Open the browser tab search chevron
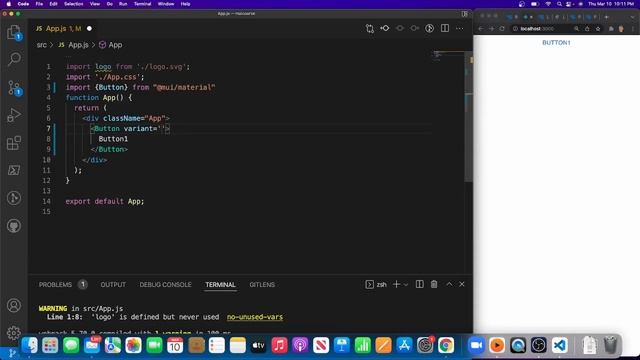Image resolution: width=640 pixels, height=360 pixels. [633, 17]
